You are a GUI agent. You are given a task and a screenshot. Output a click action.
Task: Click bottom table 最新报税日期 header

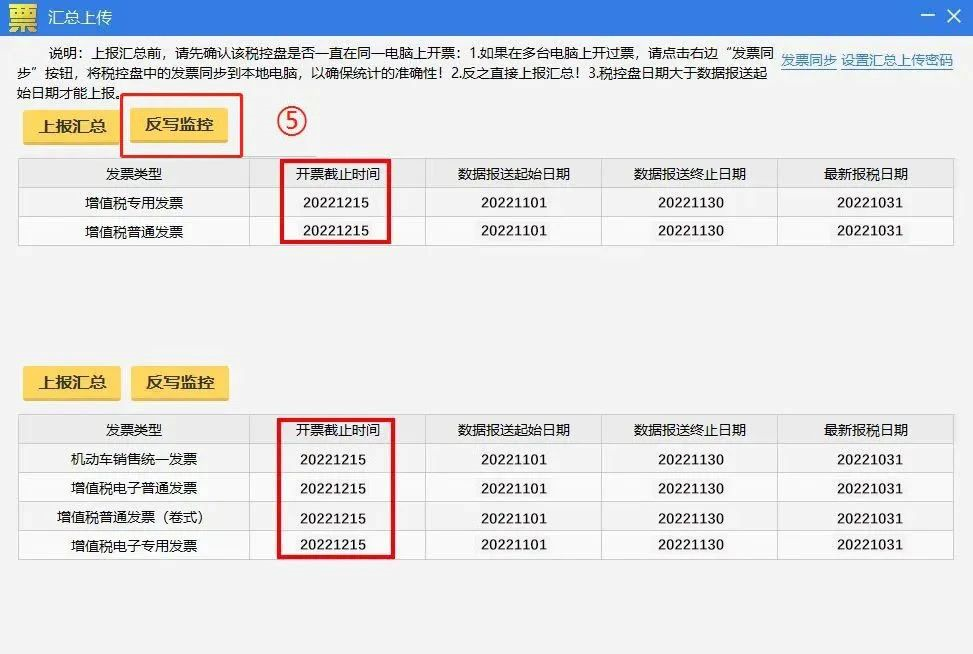(x=866, y=430)
